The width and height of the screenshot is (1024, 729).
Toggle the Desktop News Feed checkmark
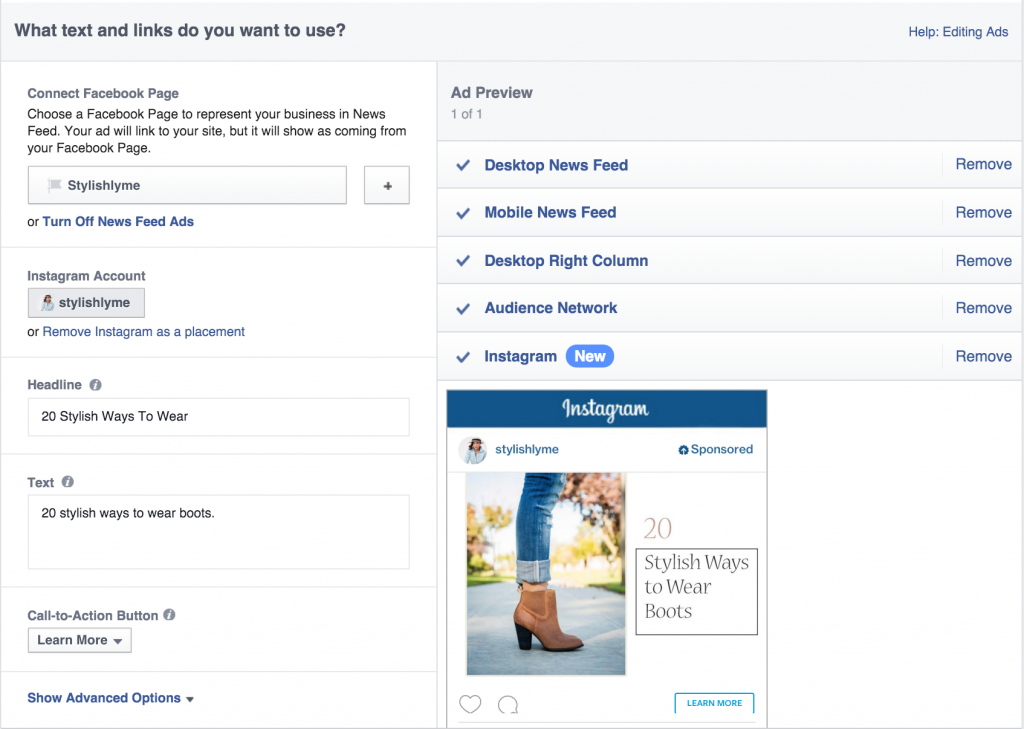[x=463, y=165]
